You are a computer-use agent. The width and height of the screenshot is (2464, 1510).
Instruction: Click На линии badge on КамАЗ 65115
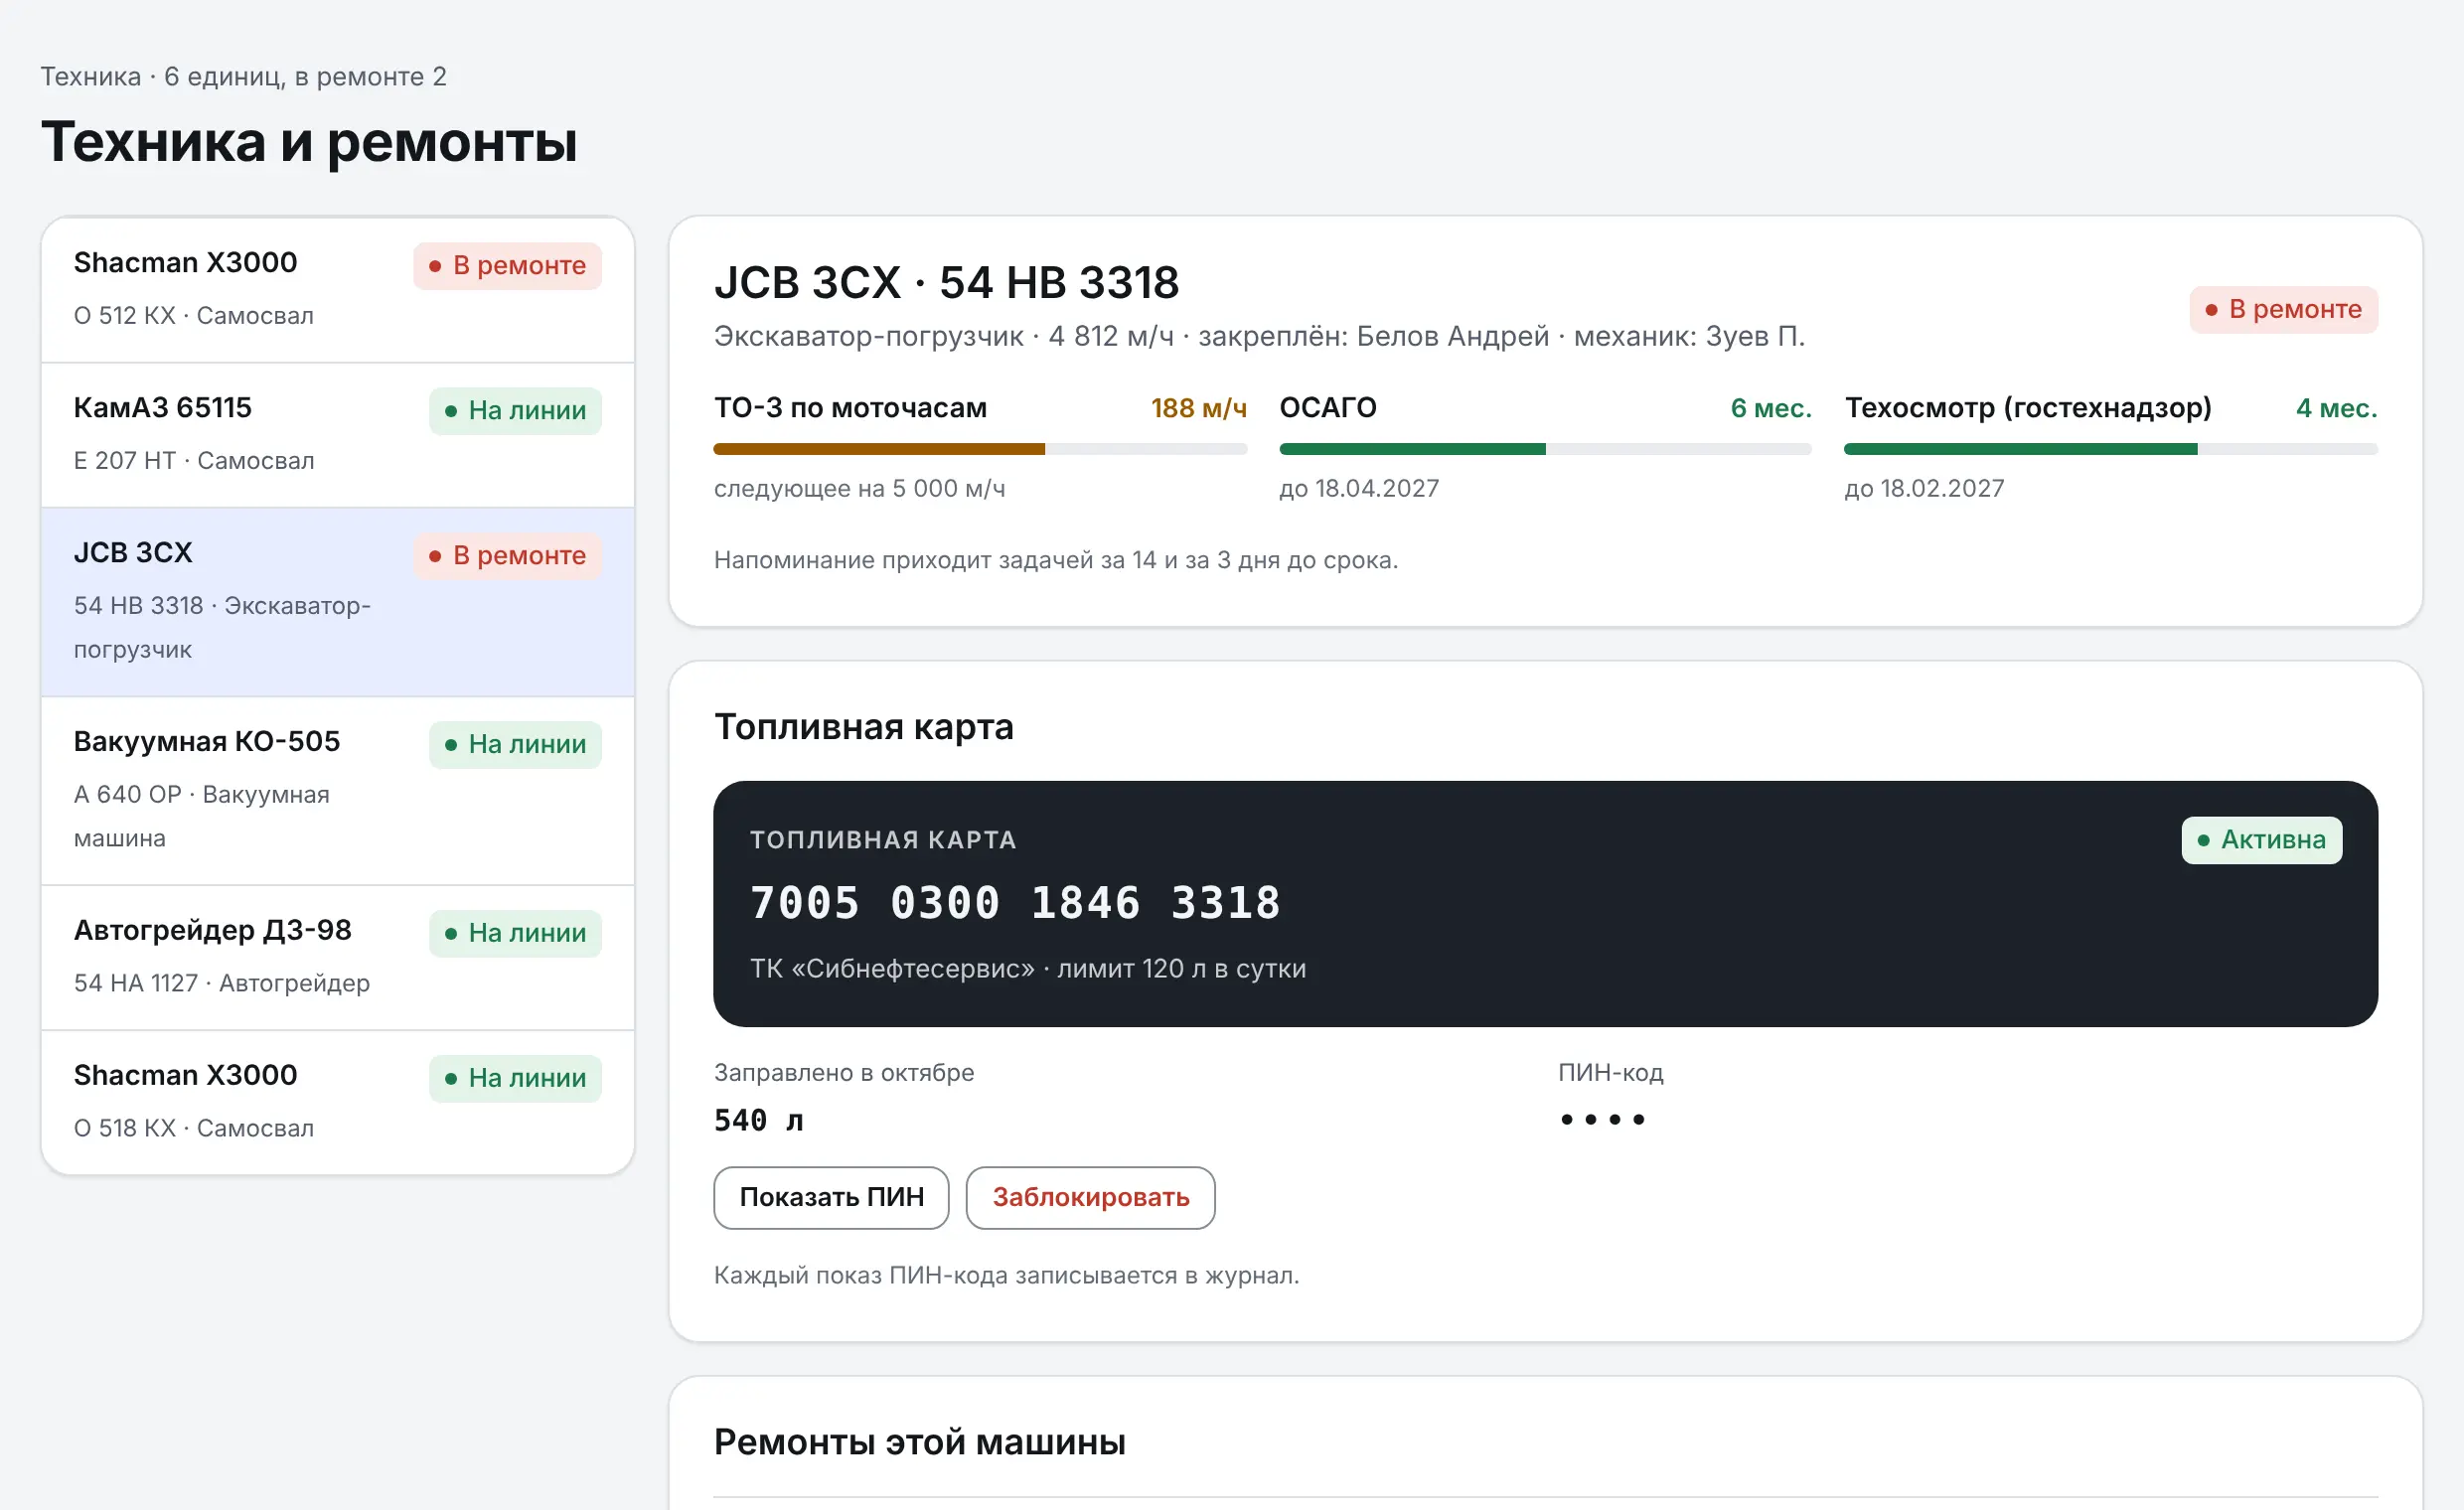coord(515,410)
